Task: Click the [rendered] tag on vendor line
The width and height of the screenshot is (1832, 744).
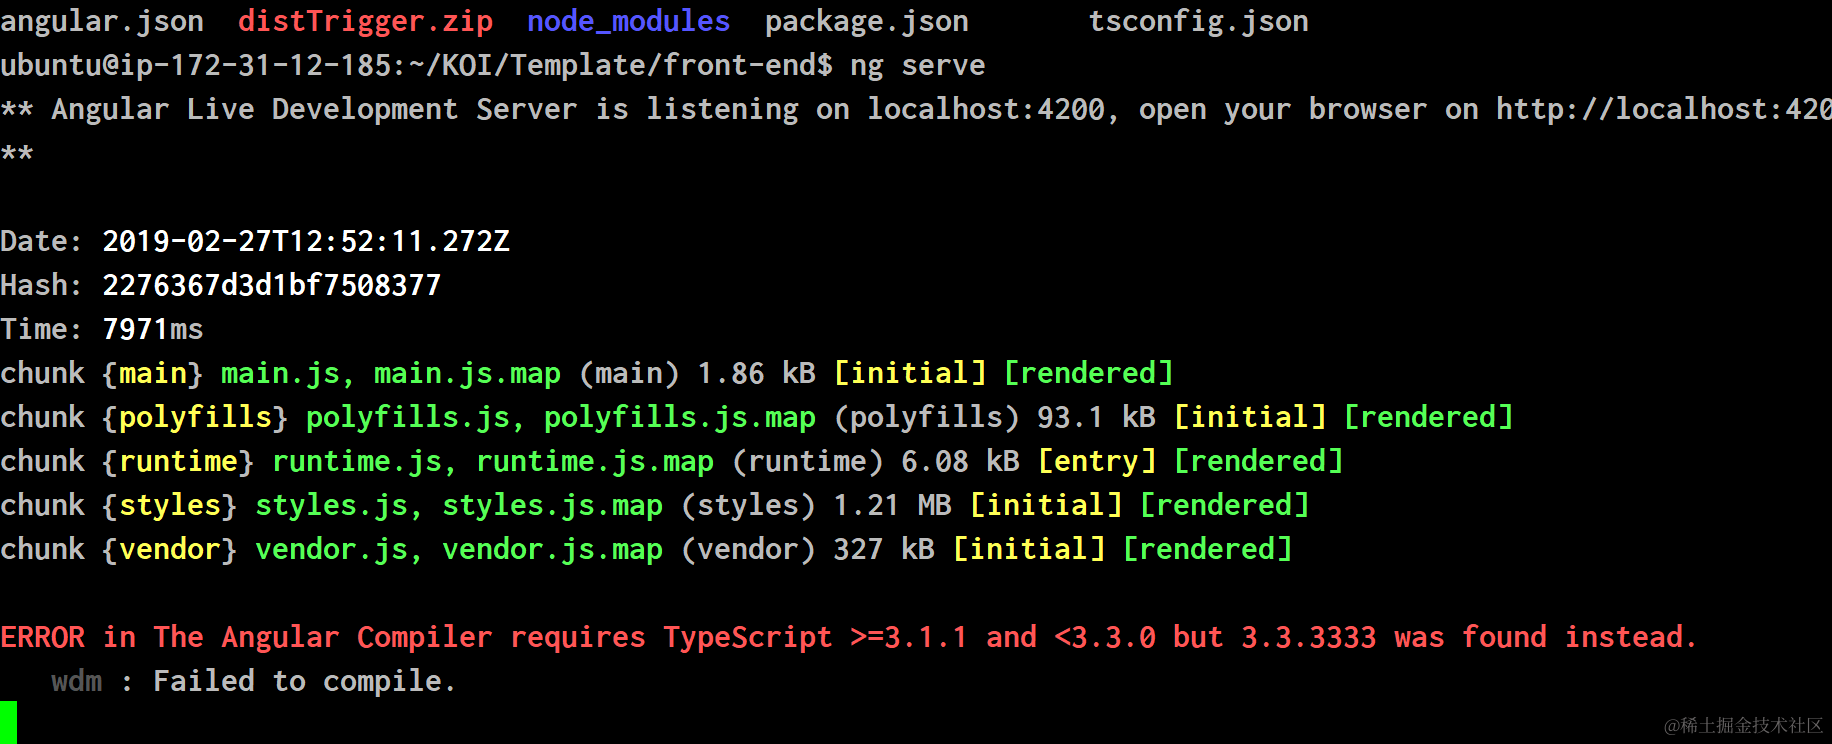Action: pos(1207,550)
